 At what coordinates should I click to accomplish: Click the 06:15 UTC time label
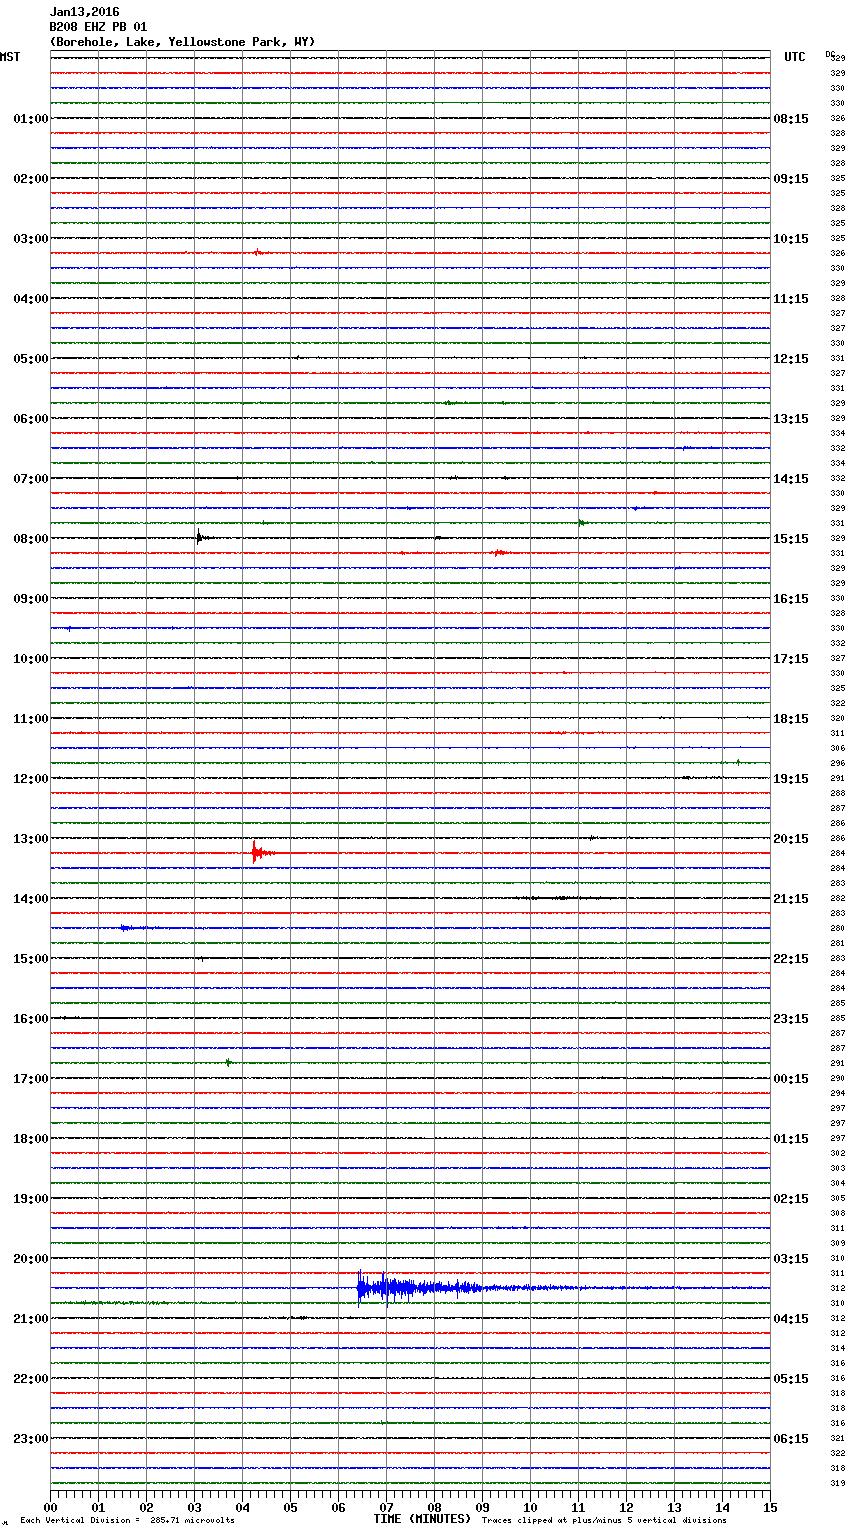coord(791,1439)
